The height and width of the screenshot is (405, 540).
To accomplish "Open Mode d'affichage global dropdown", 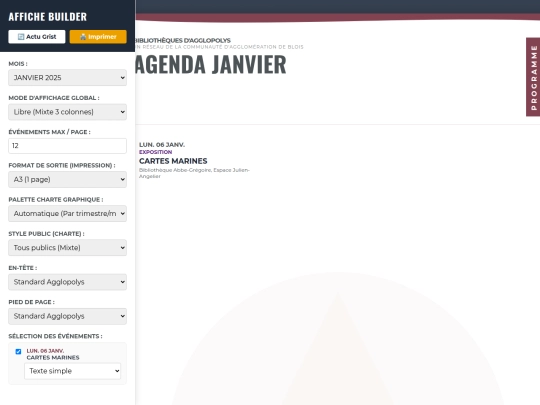I will tap(68, 112).
